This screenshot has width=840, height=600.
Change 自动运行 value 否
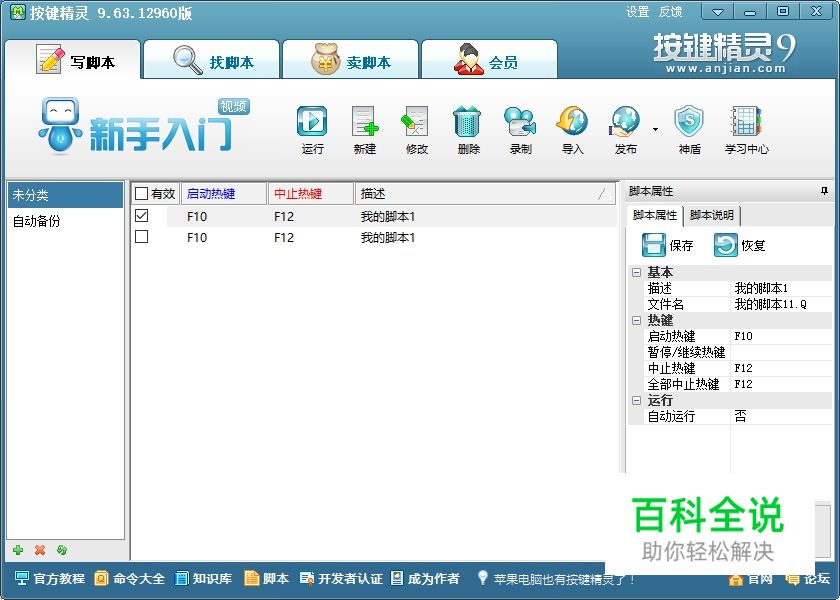(781, 416)
